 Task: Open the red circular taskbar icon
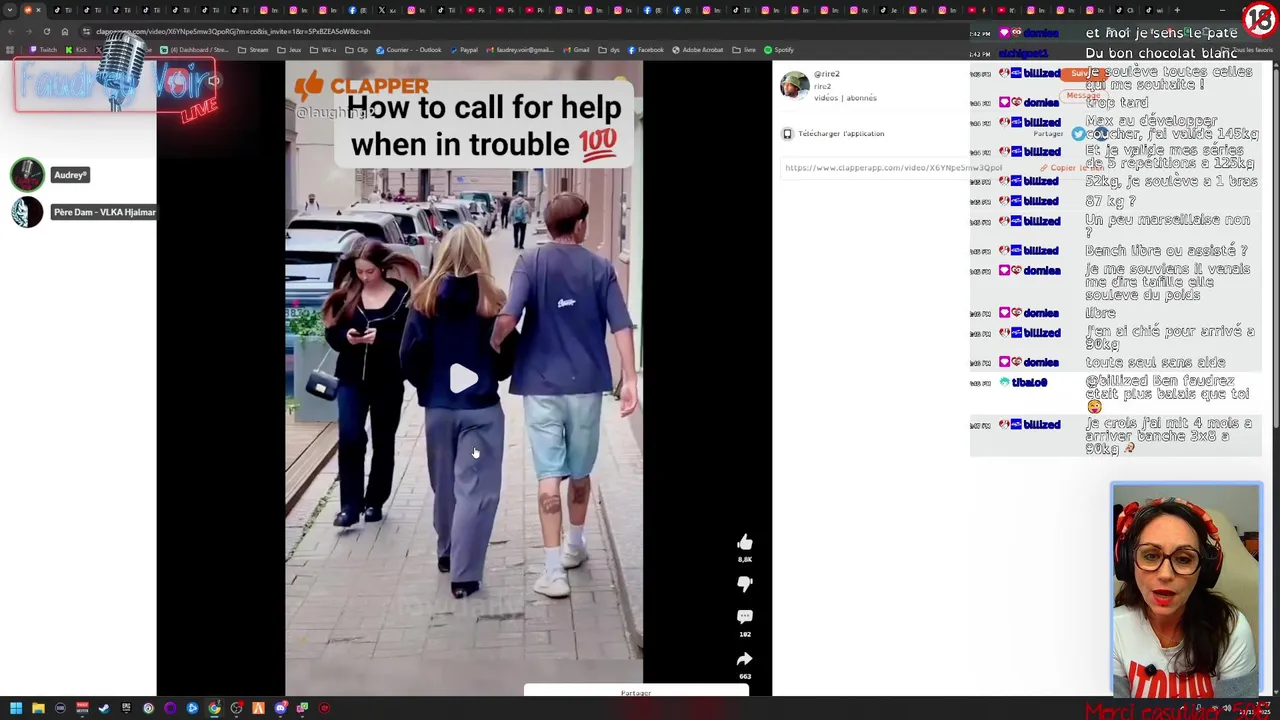(325, 708)
